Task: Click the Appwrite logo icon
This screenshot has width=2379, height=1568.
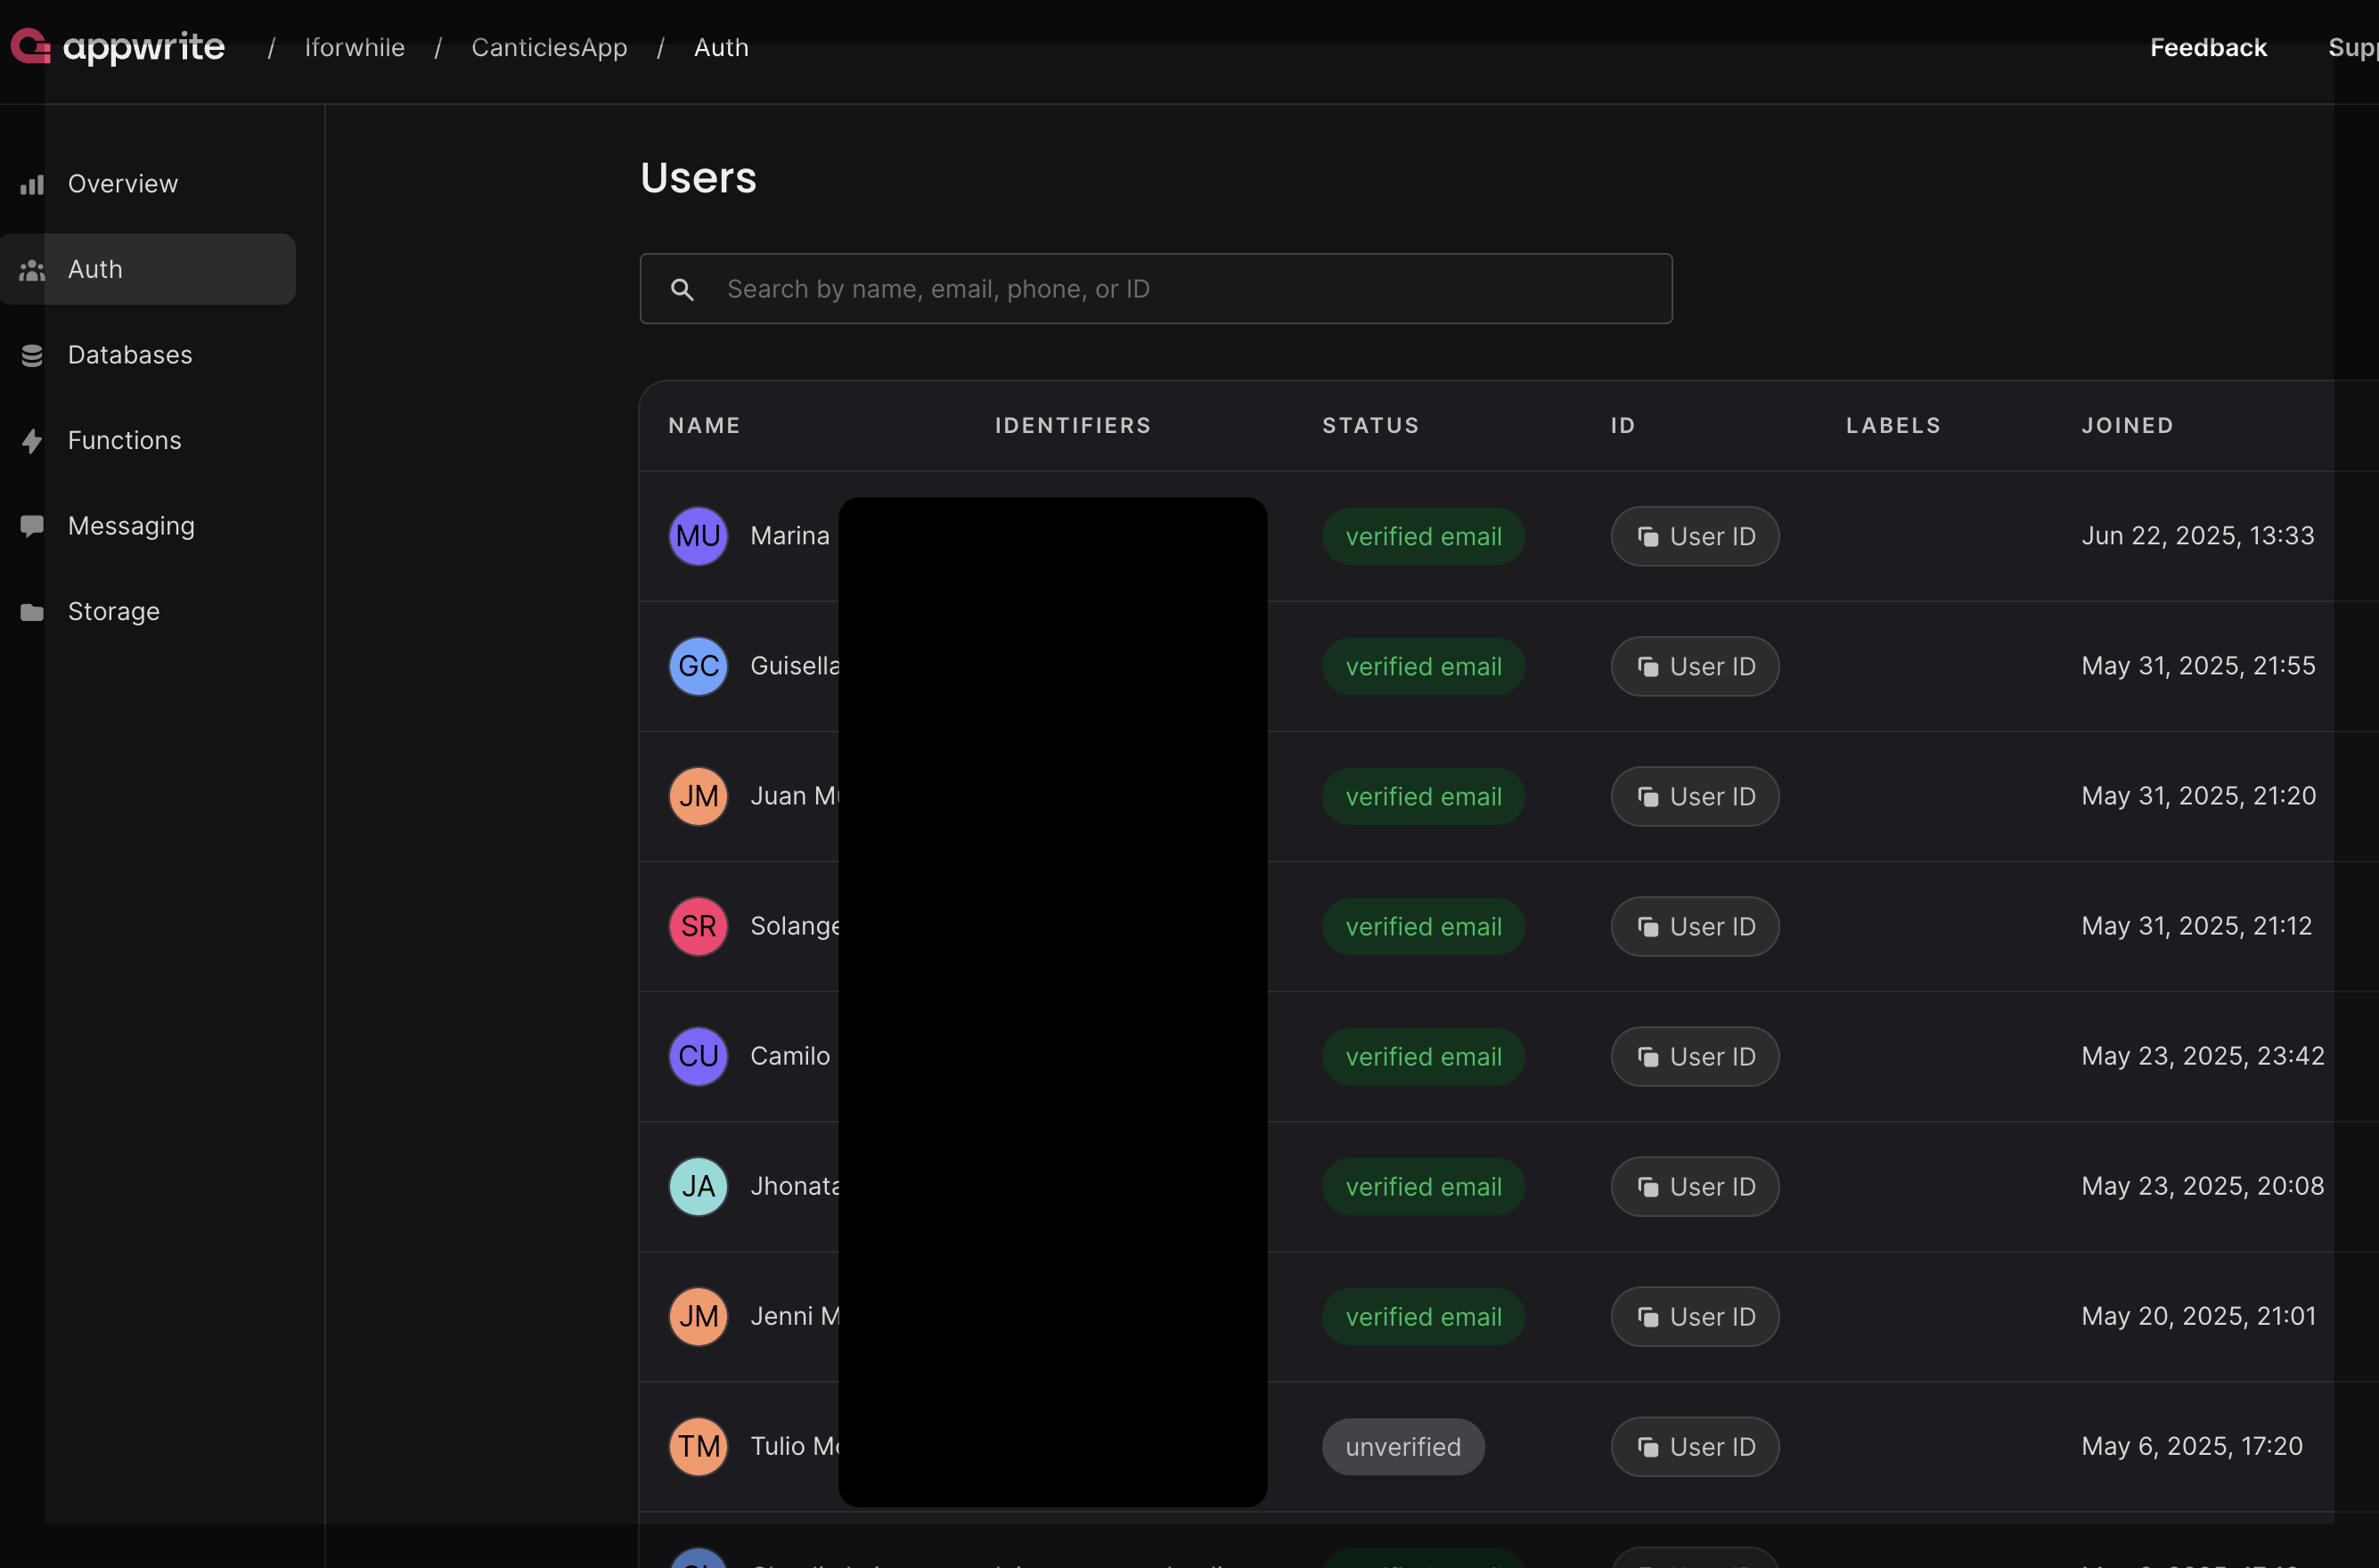Action: [30, 46]
